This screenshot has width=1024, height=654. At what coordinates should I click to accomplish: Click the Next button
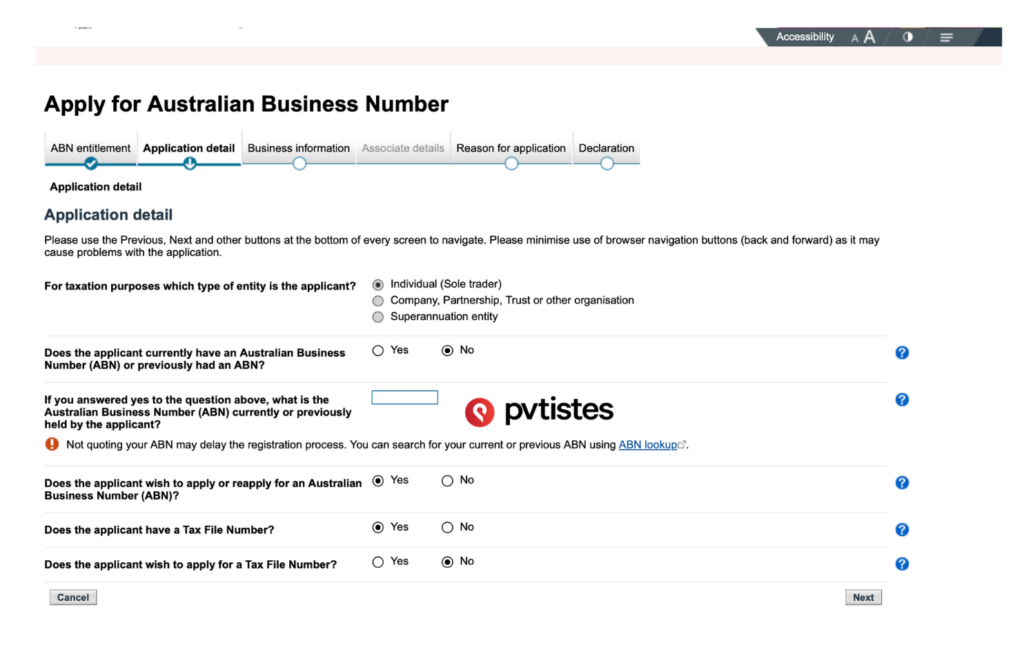click(862, 597)
